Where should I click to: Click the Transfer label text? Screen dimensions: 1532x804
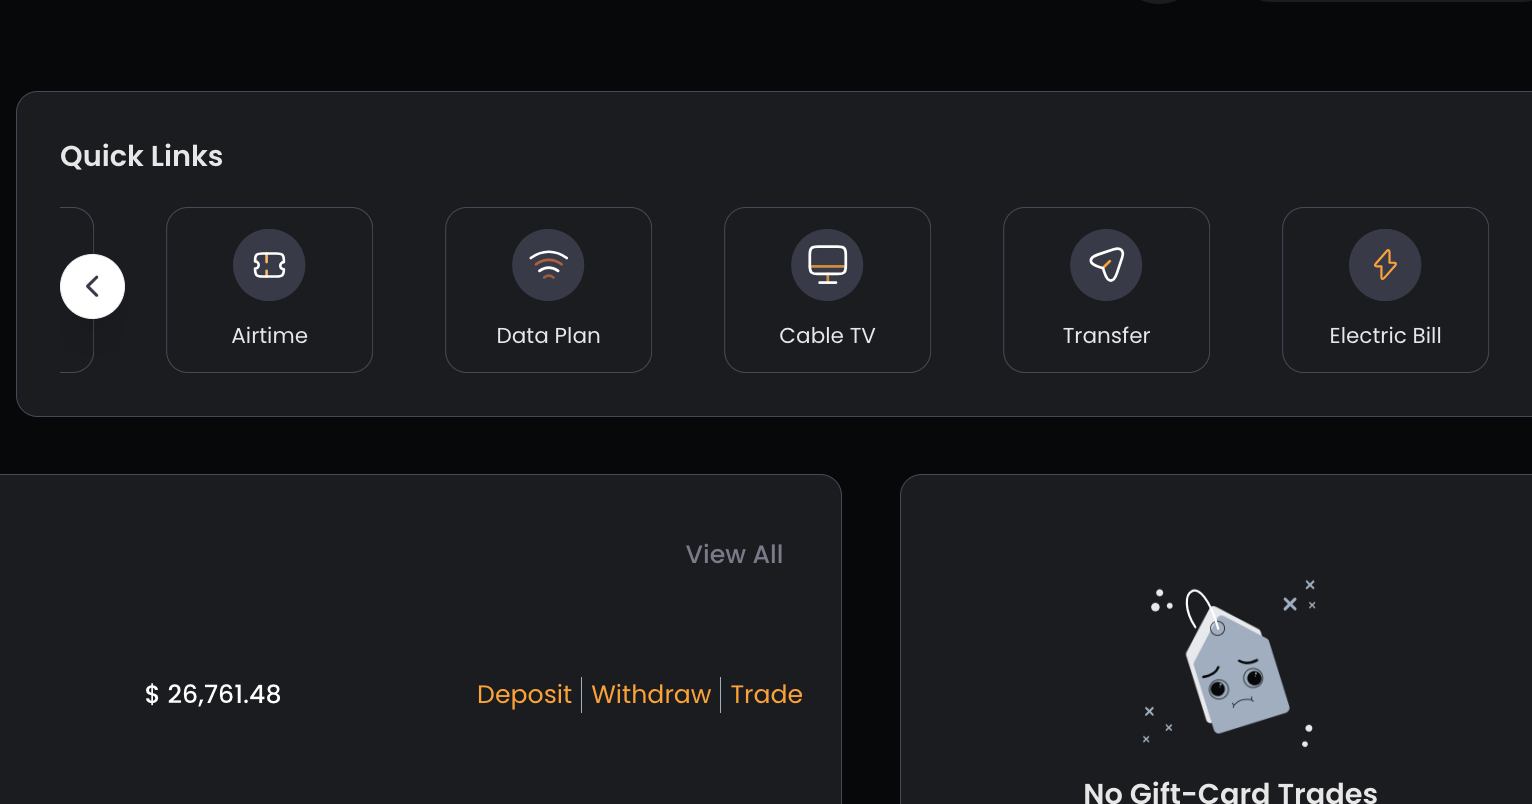pyautogui.click(x=1106, y=336)
